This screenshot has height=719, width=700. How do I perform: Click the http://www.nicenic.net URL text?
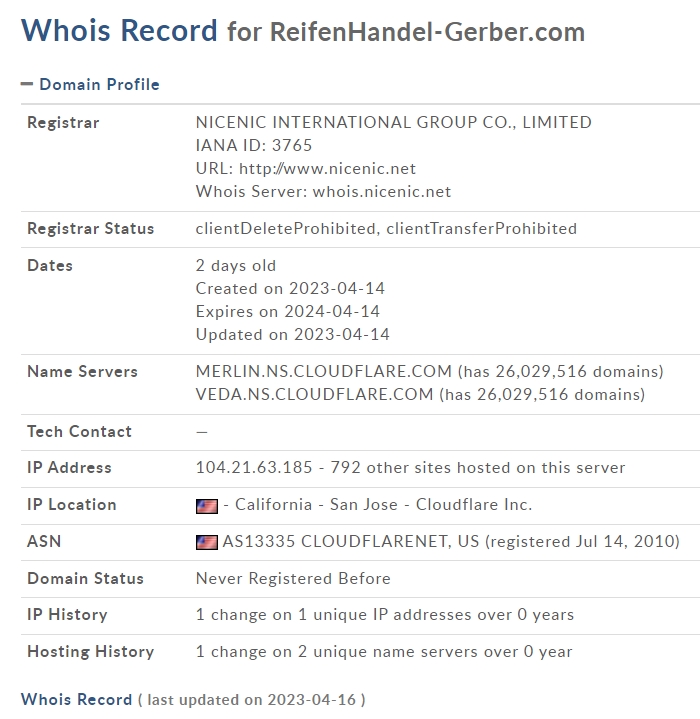(327, 168)
